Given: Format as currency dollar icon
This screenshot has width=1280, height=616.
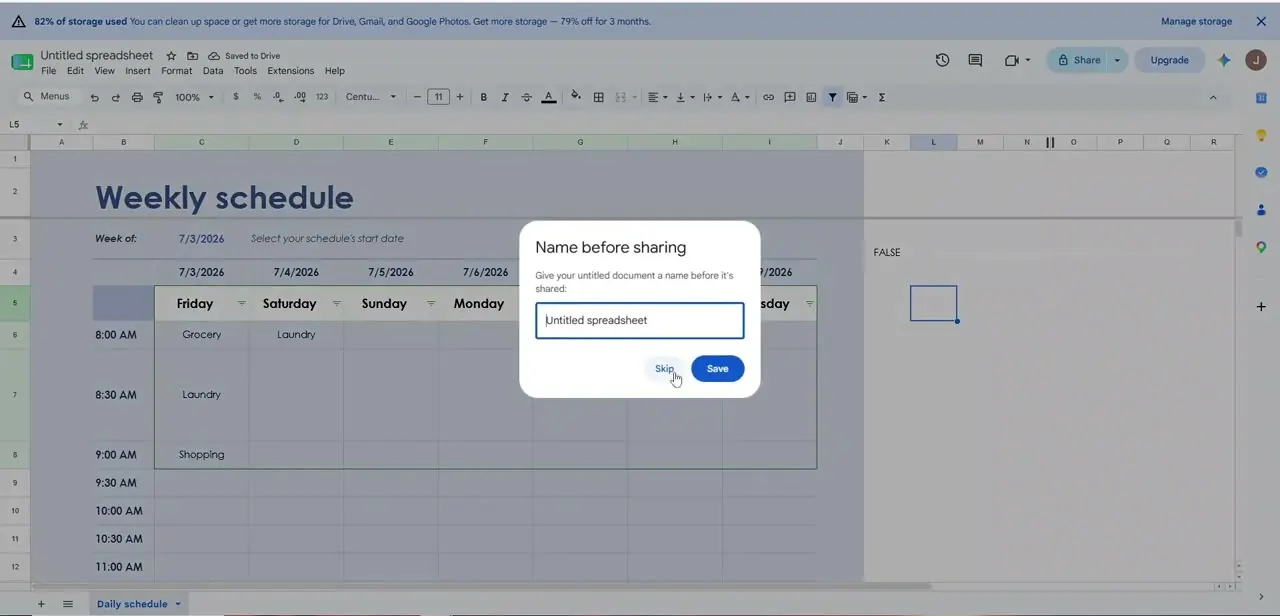Looking at the screenshot, I should coord(236,97).
